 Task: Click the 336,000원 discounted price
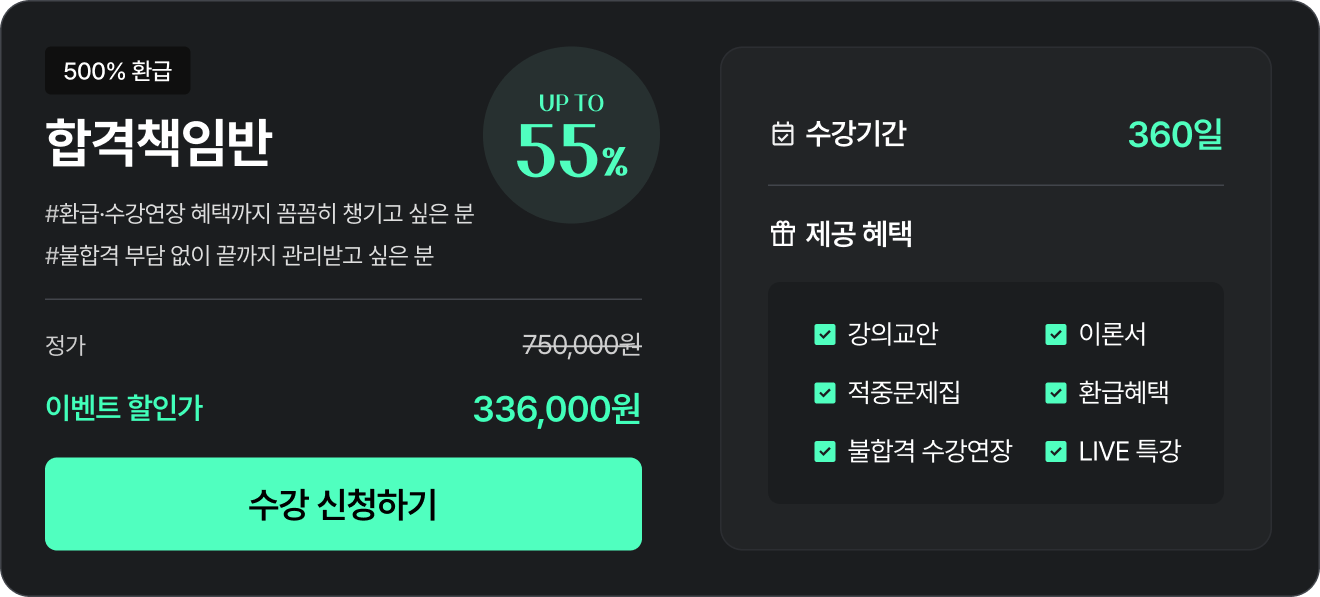point(556,409)
